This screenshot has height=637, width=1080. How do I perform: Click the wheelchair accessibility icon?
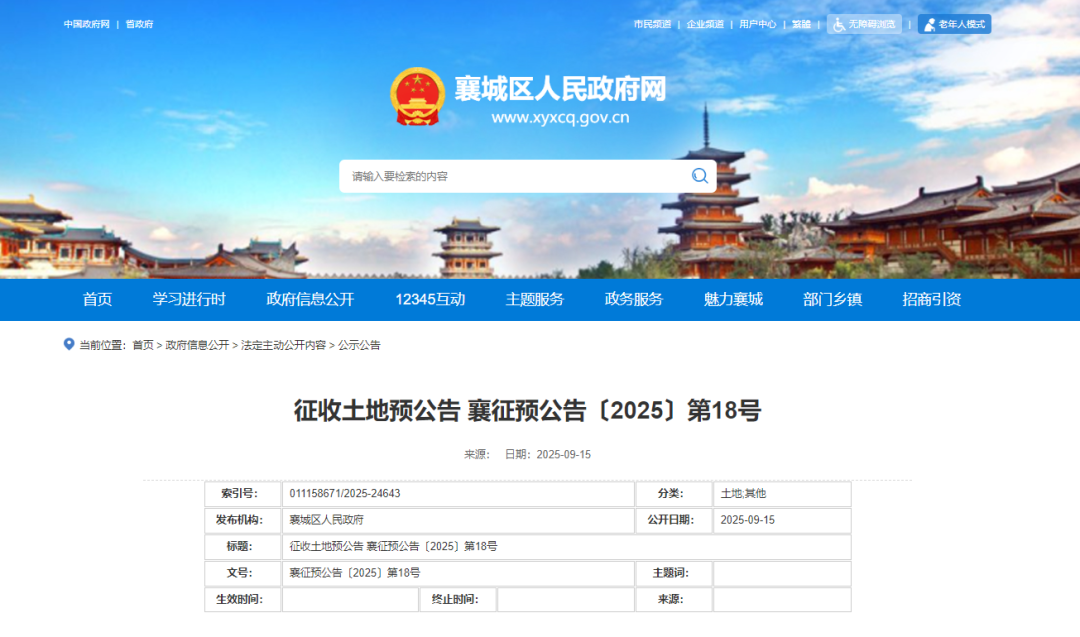click(838, 24)
